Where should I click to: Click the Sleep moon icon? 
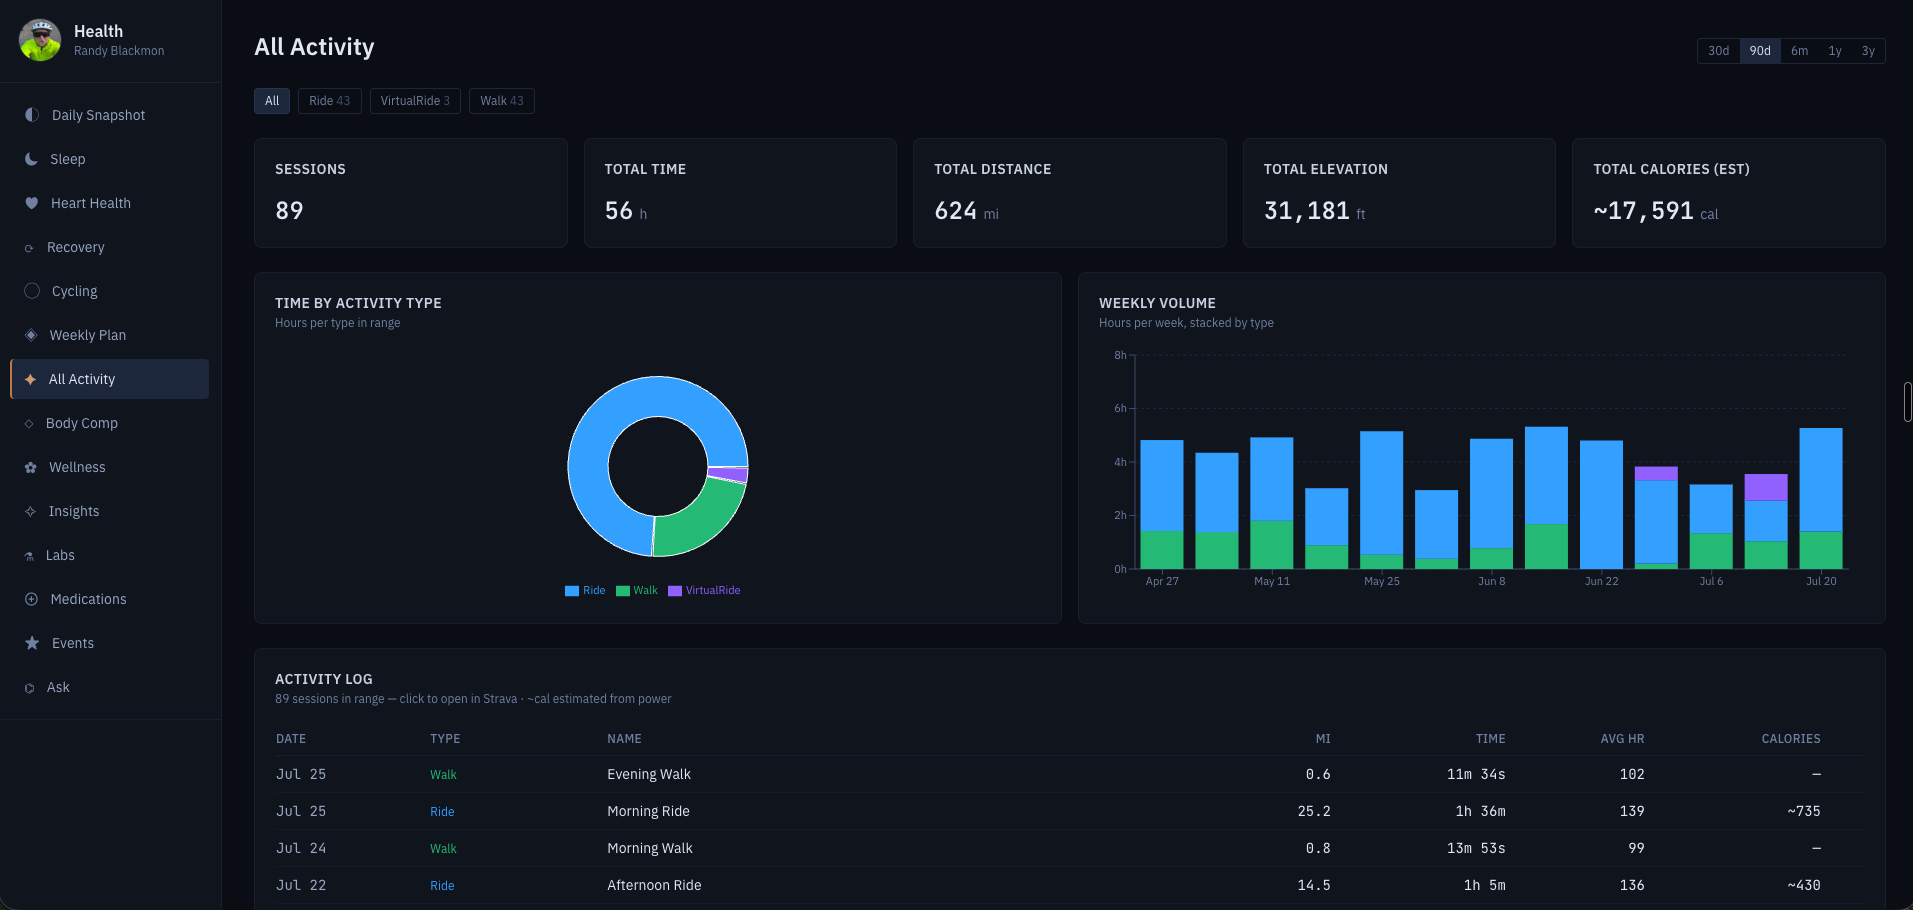32,159
